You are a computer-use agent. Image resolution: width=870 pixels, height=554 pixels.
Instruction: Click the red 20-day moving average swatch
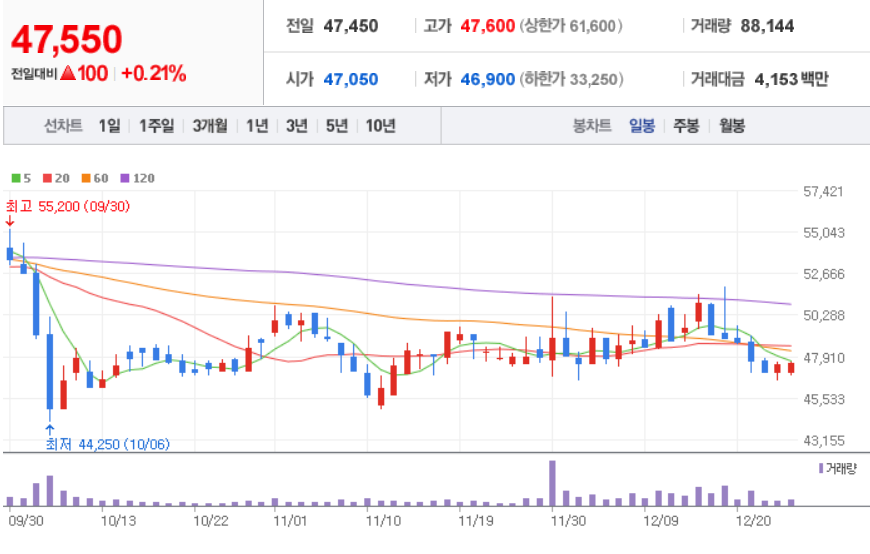(47, 178)
